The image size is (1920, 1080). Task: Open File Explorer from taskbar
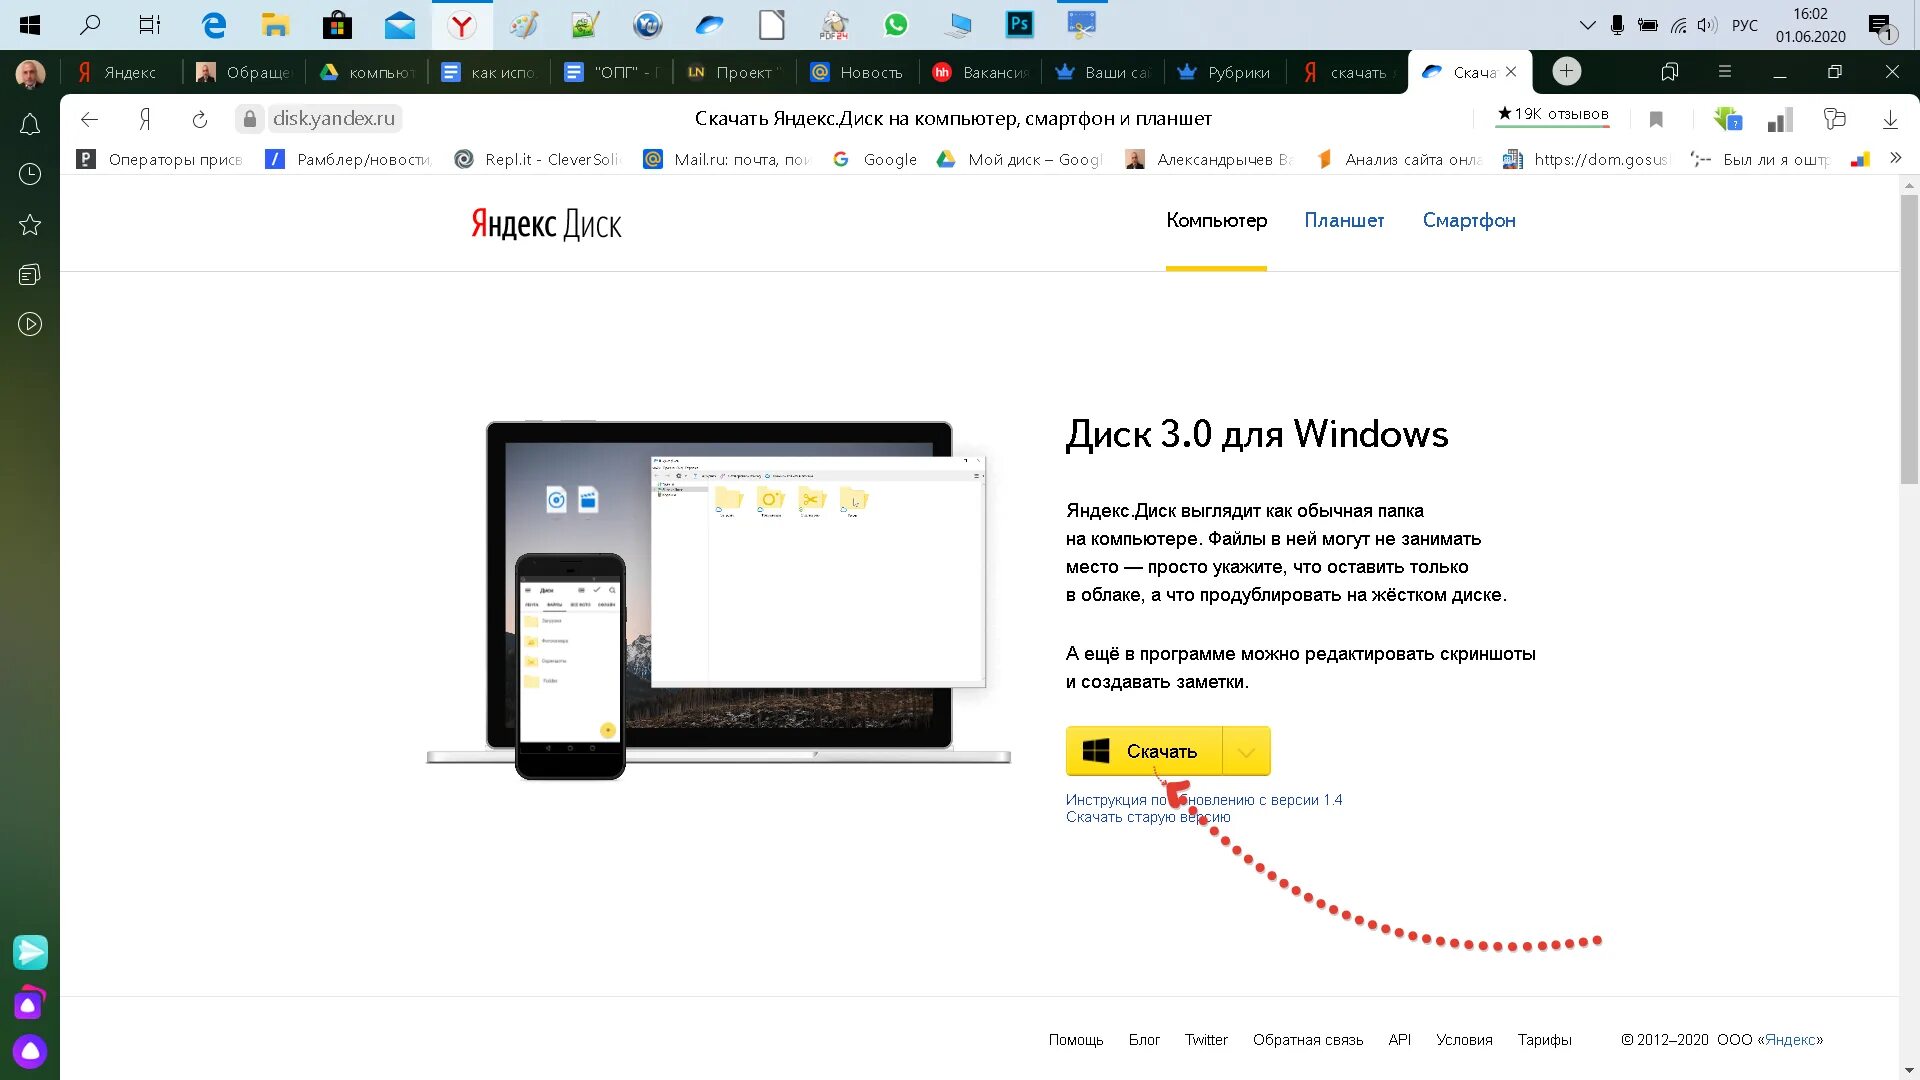pyautogui.click(x=275, y=25)
